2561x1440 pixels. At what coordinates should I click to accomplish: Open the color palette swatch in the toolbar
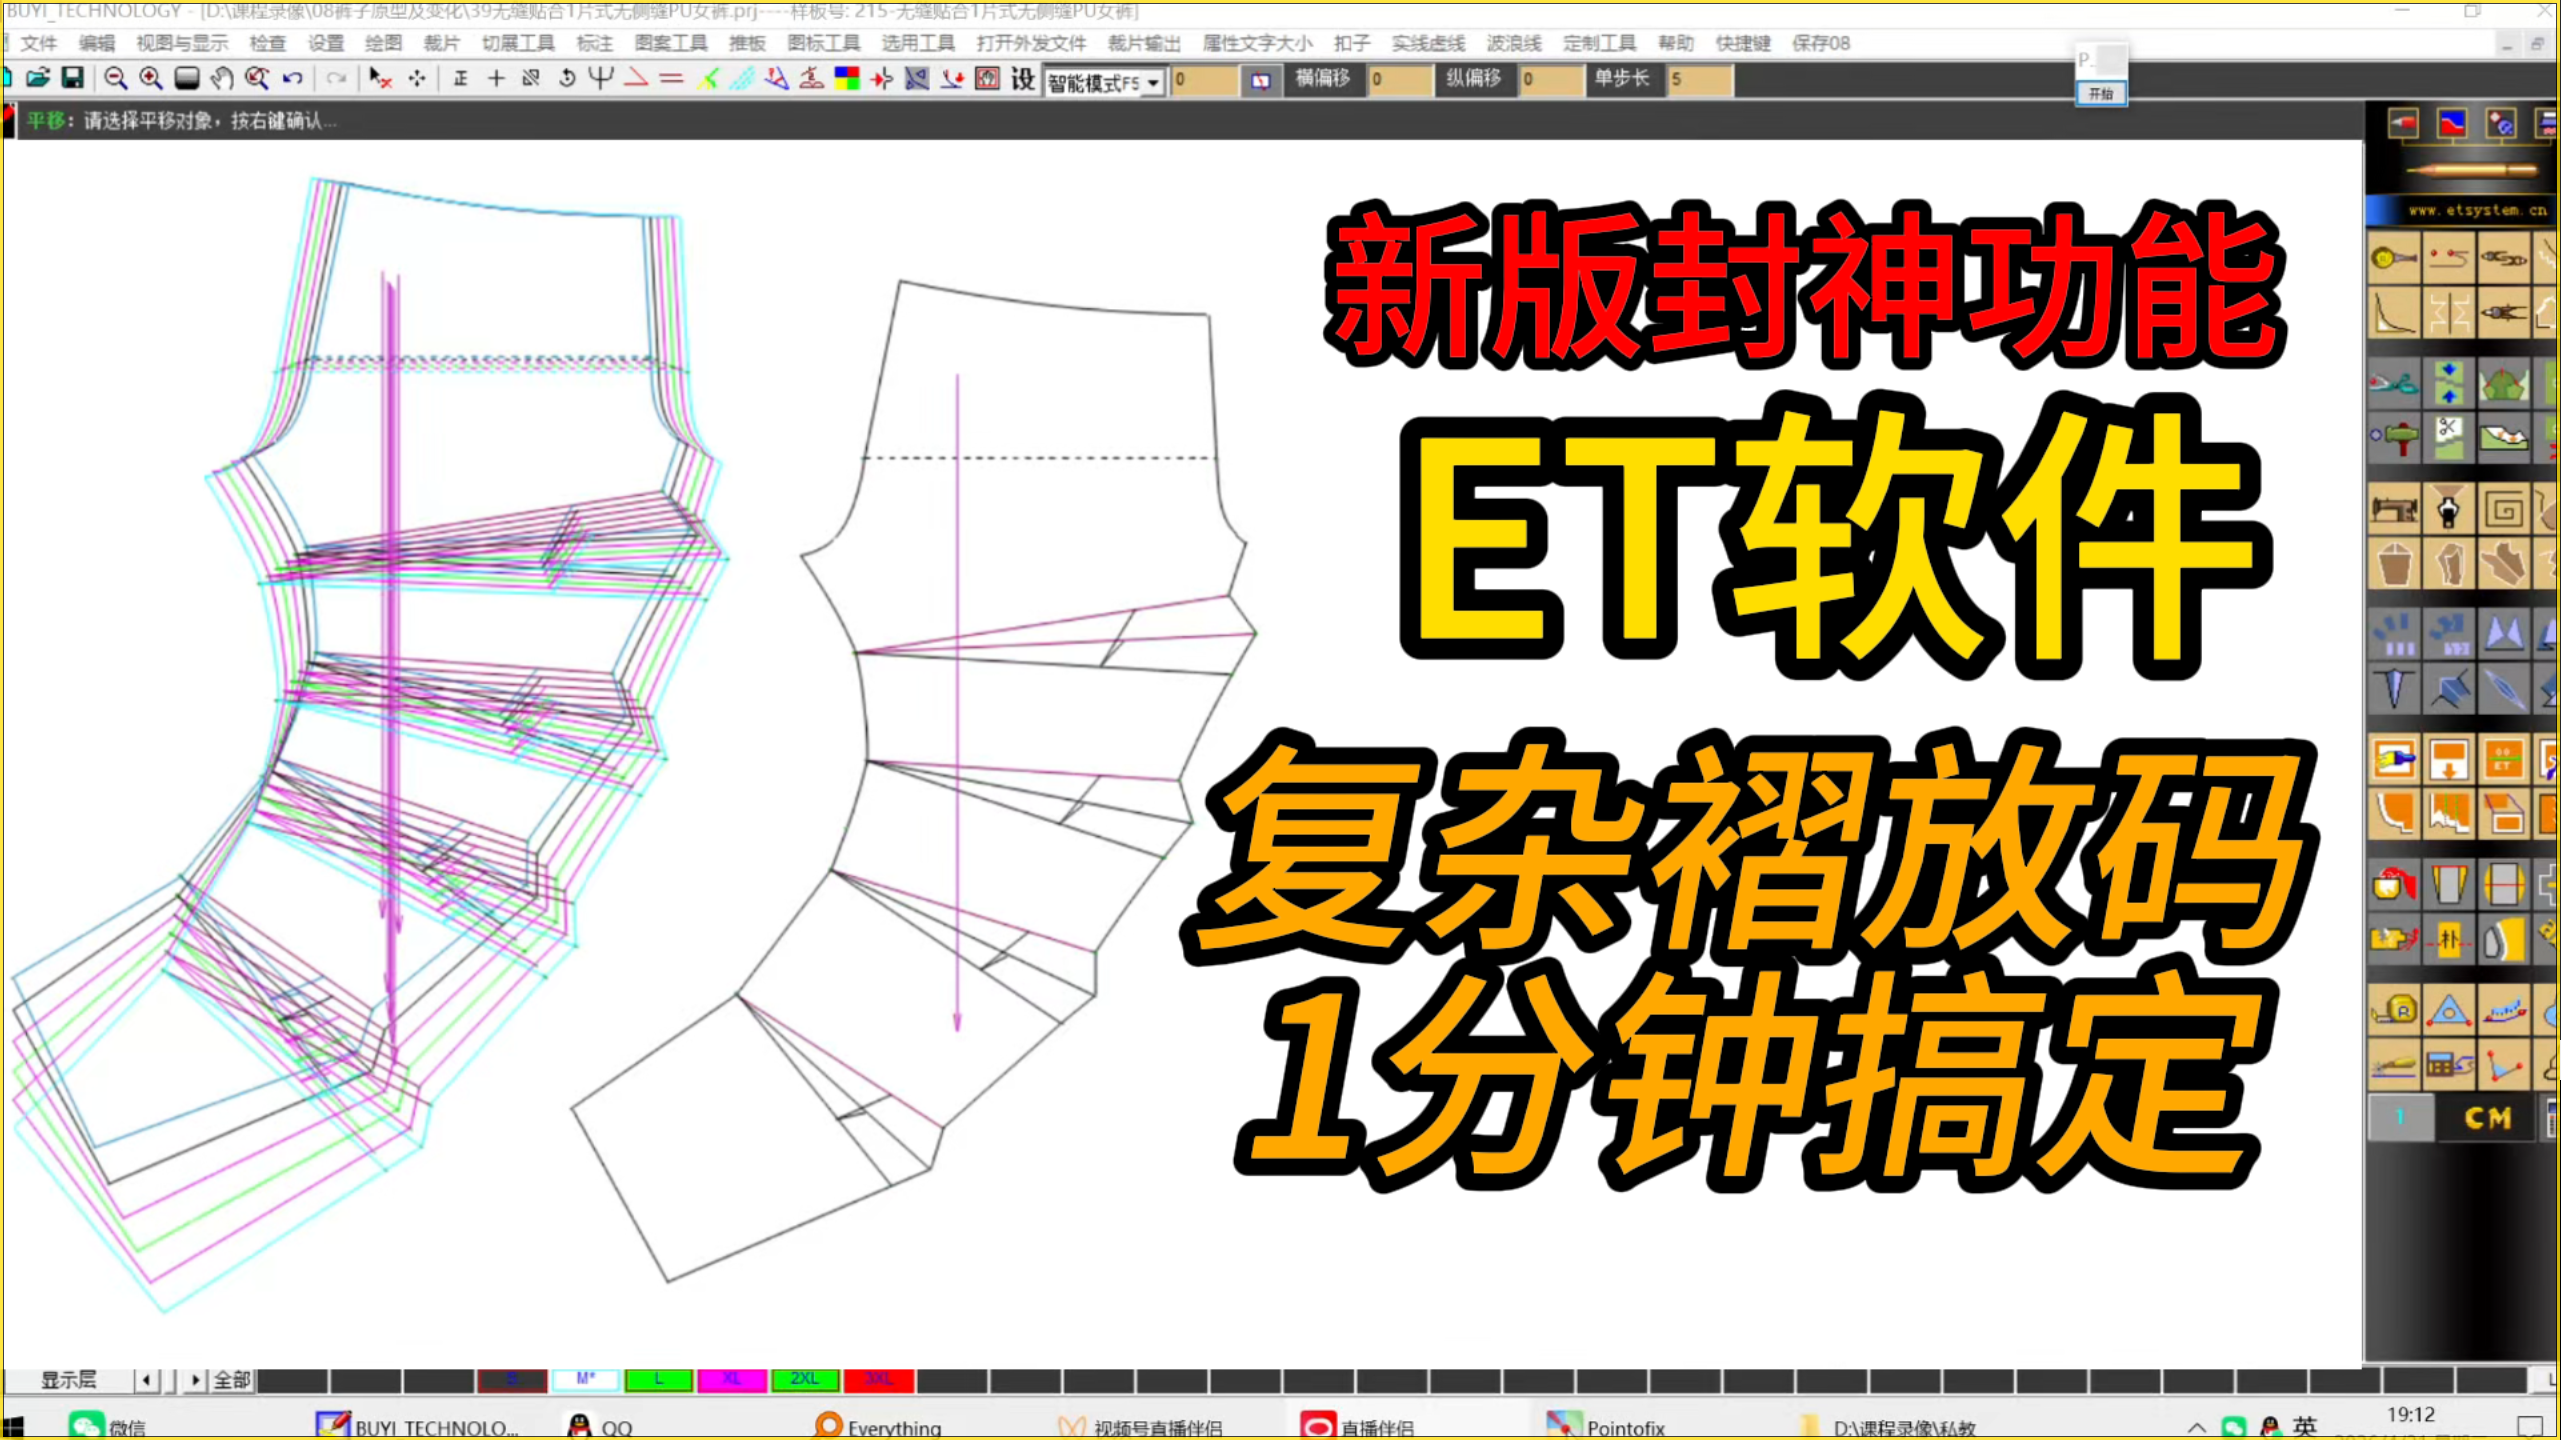click(x=849, y=78)
